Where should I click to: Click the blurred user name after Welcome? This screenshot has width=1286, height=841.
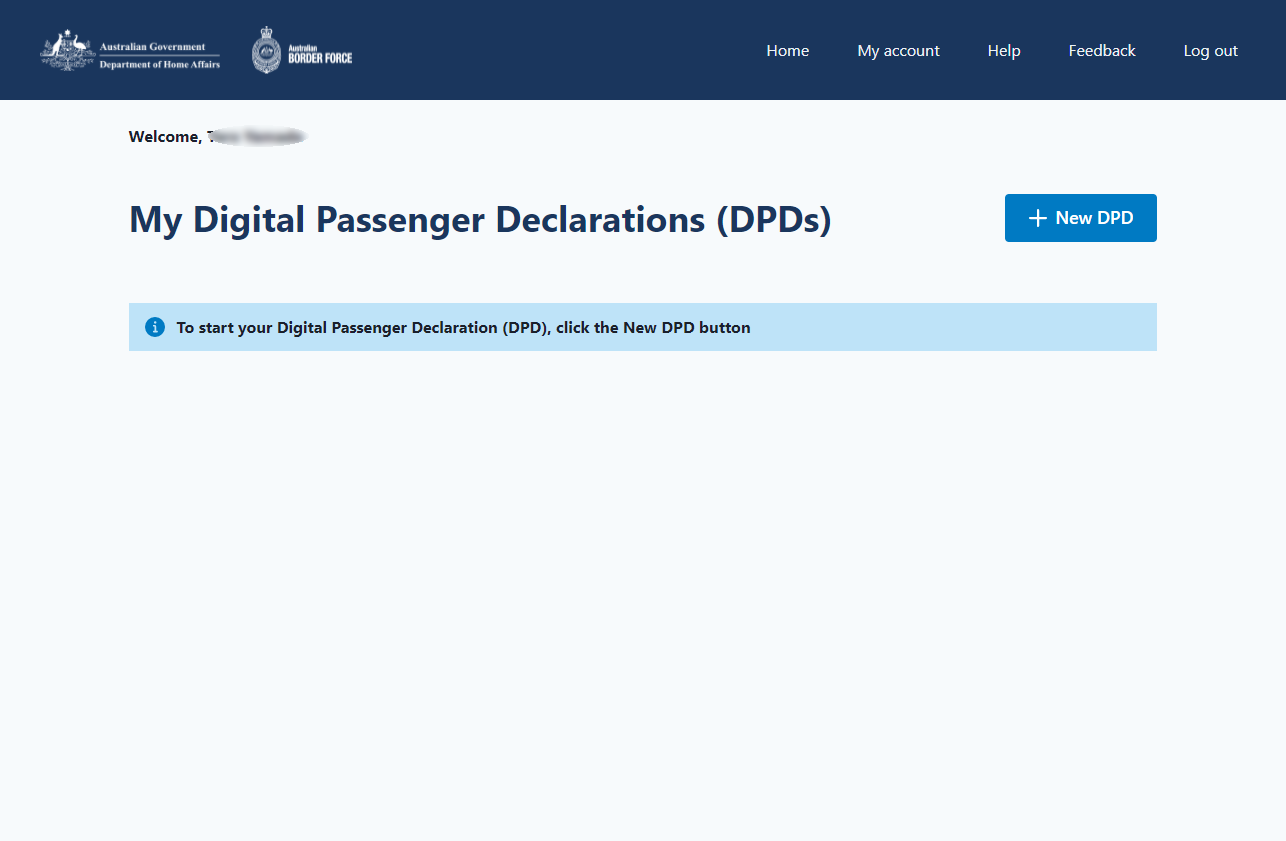point(256,137)
